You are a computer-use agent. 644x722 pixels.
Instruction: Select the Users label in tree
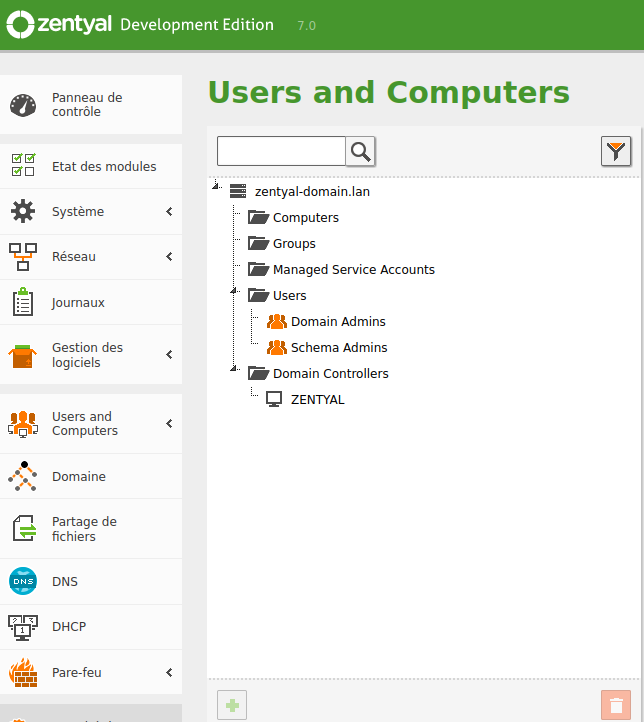pyautogui.click(x=290, y=295)
